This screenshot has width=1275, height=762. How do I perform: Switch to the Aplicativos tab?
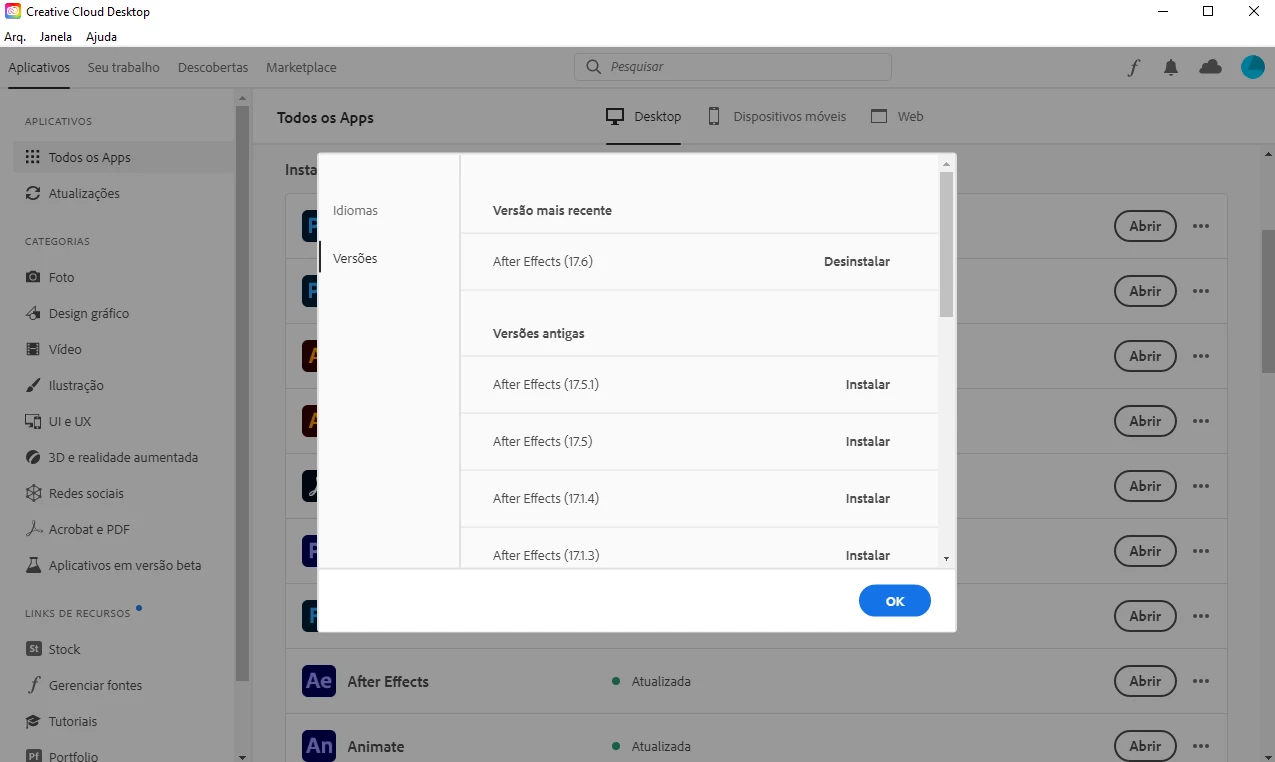(39, 68)
